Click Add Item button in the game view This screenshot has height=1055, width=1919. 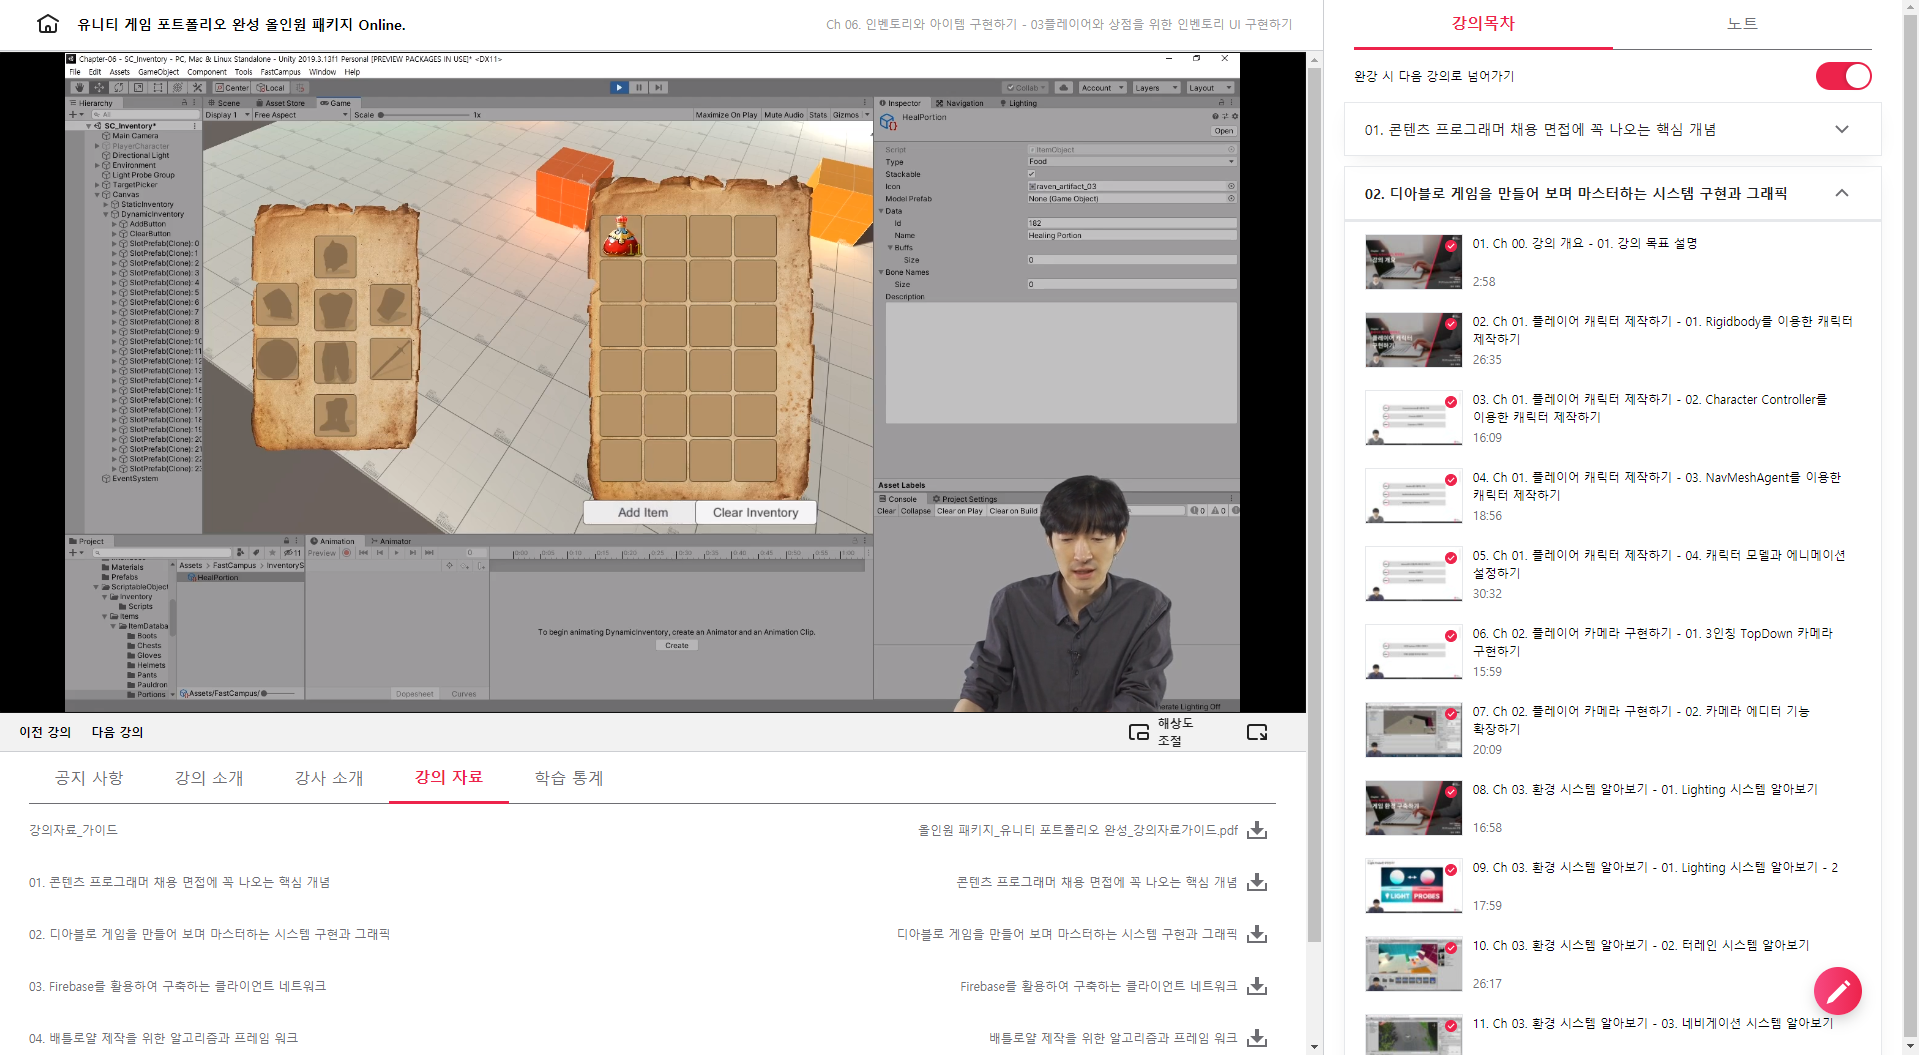642,512
